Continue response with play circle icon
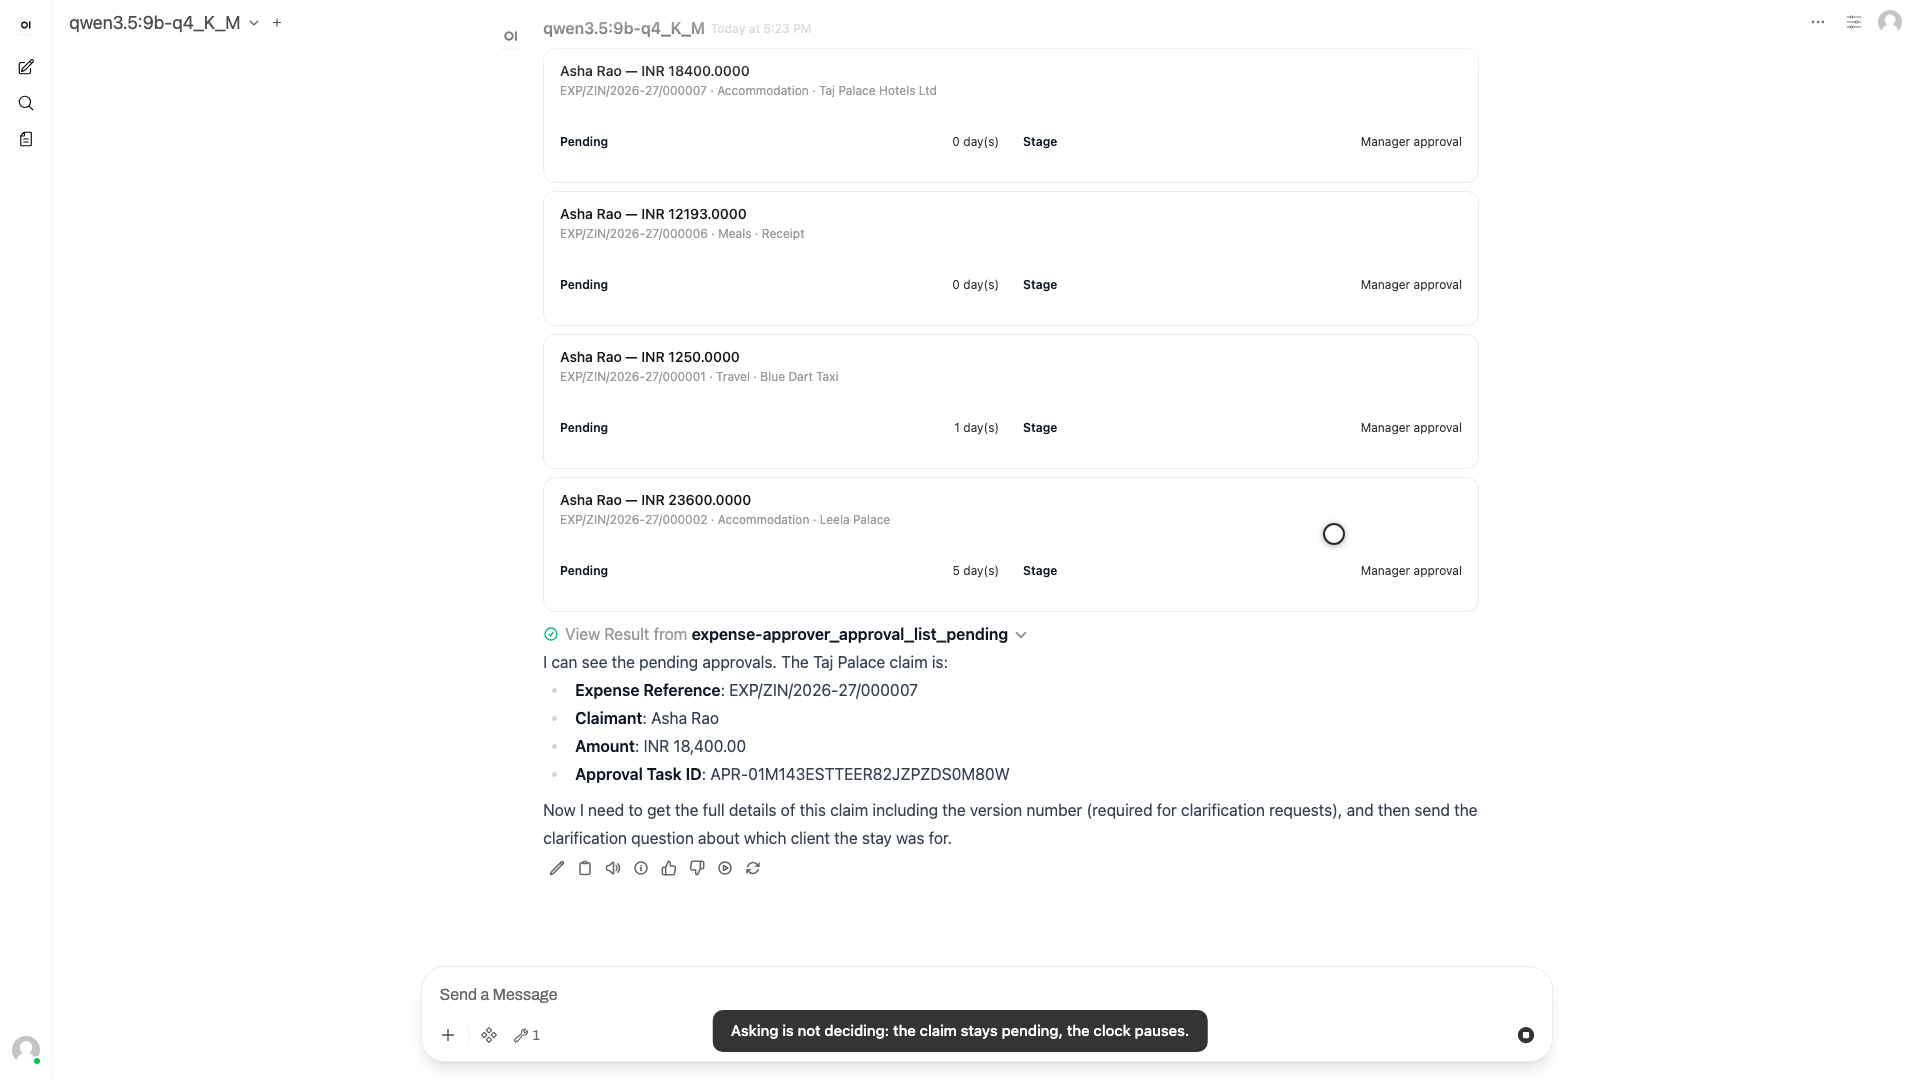This screenshot has height=1080, width=1920. [x=725, y=868]
